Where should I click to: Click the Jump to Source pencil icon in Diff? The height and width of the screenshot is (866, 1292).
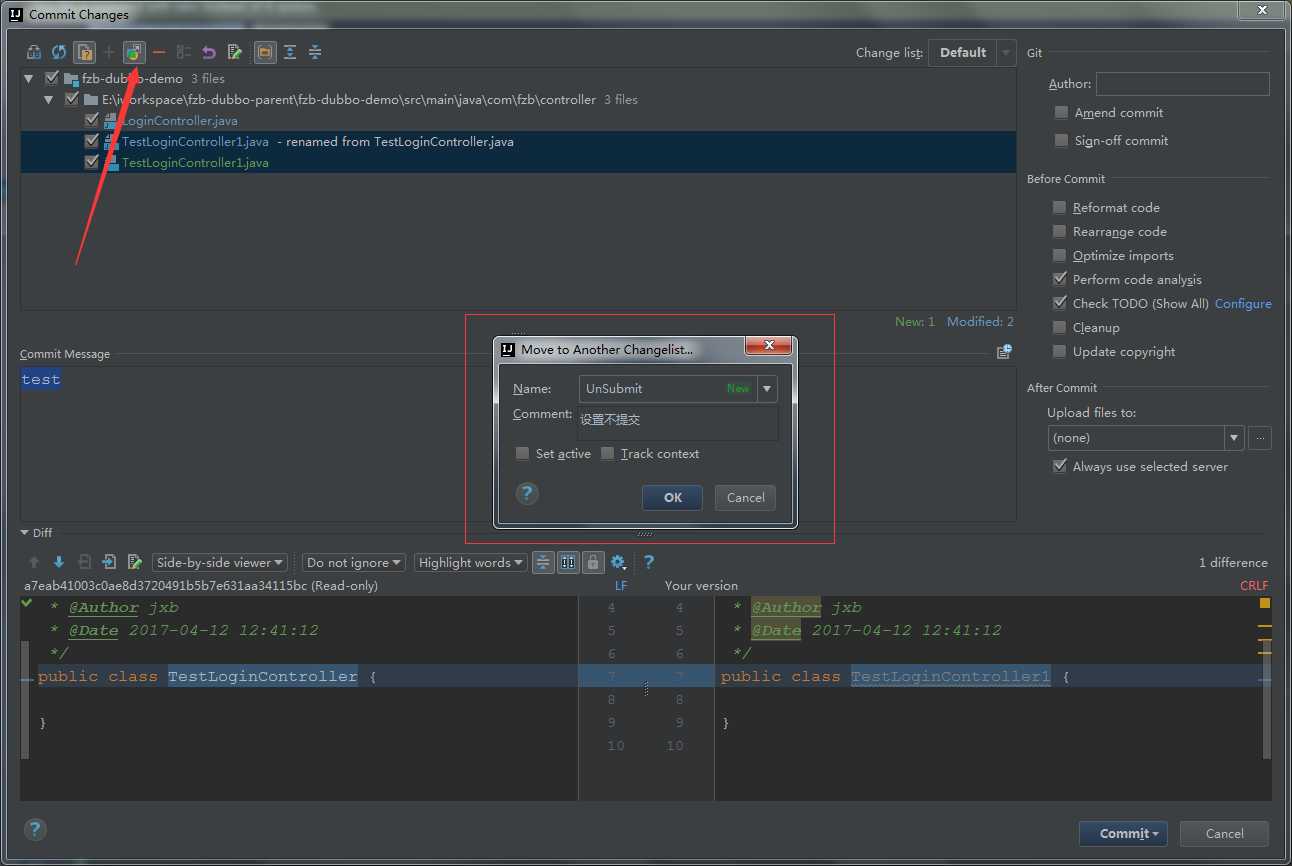coord(134,562)
